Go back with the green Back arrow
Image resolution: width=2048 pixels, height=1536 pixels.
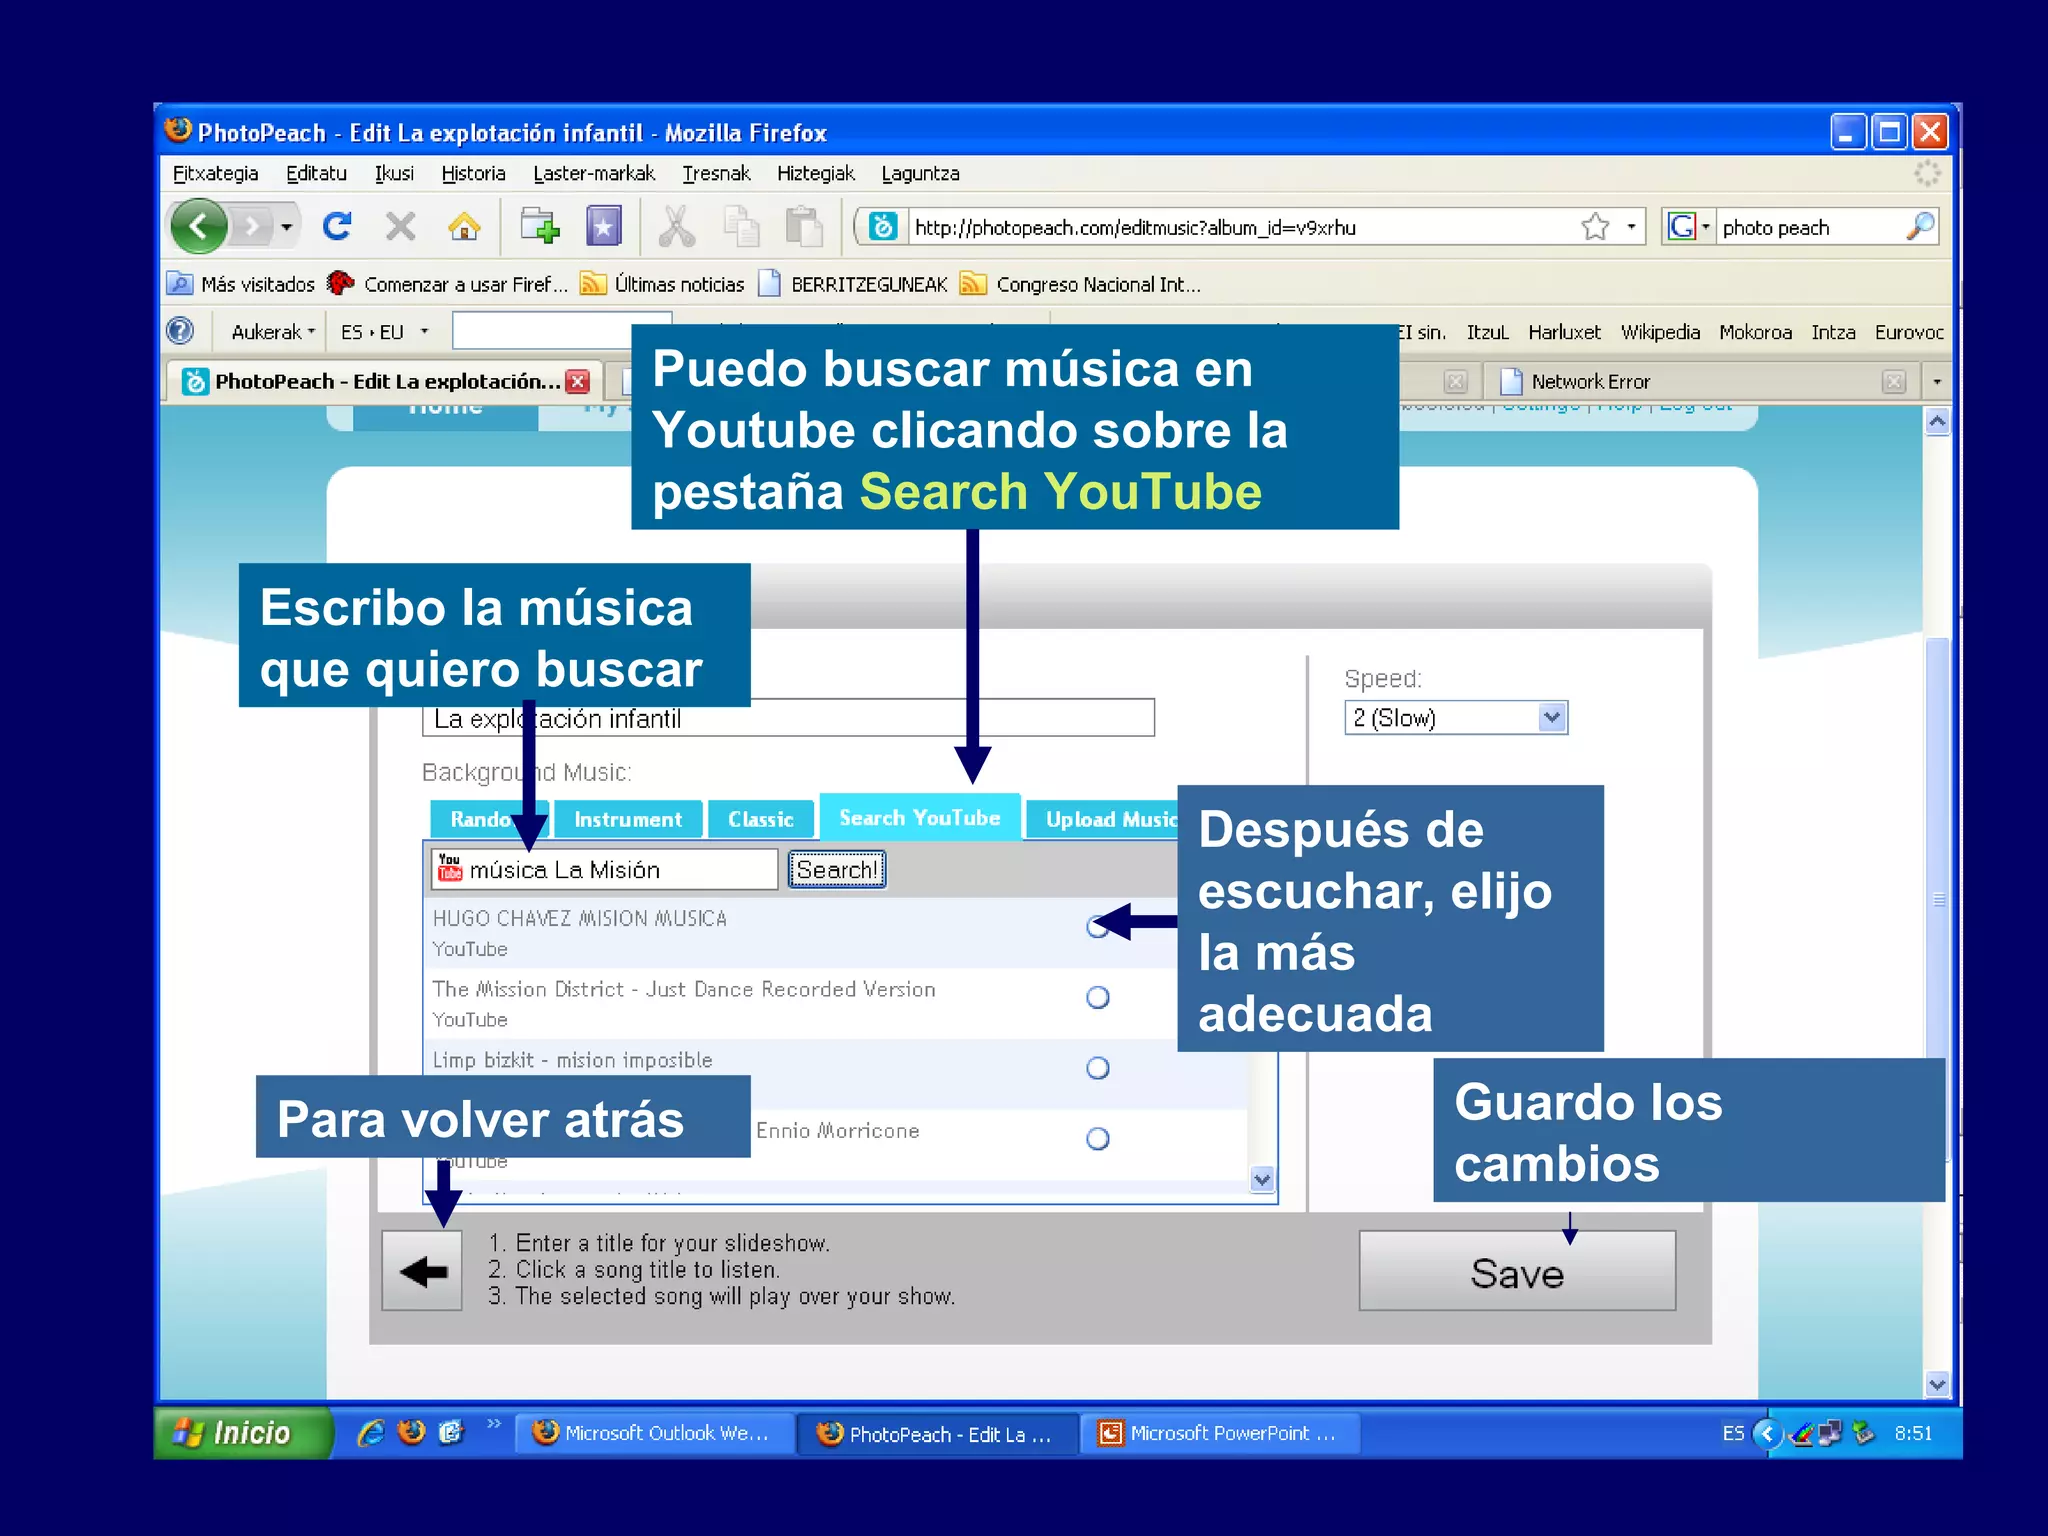point(199,227)
